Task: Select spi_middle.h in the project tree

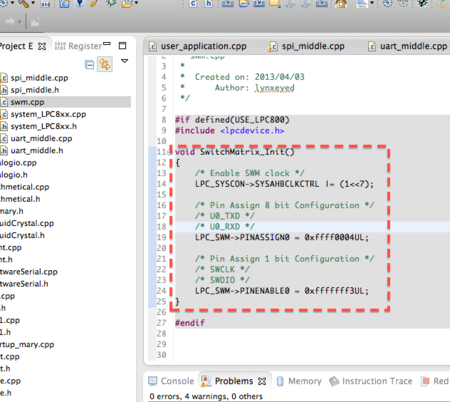Action: click(35, 90)
